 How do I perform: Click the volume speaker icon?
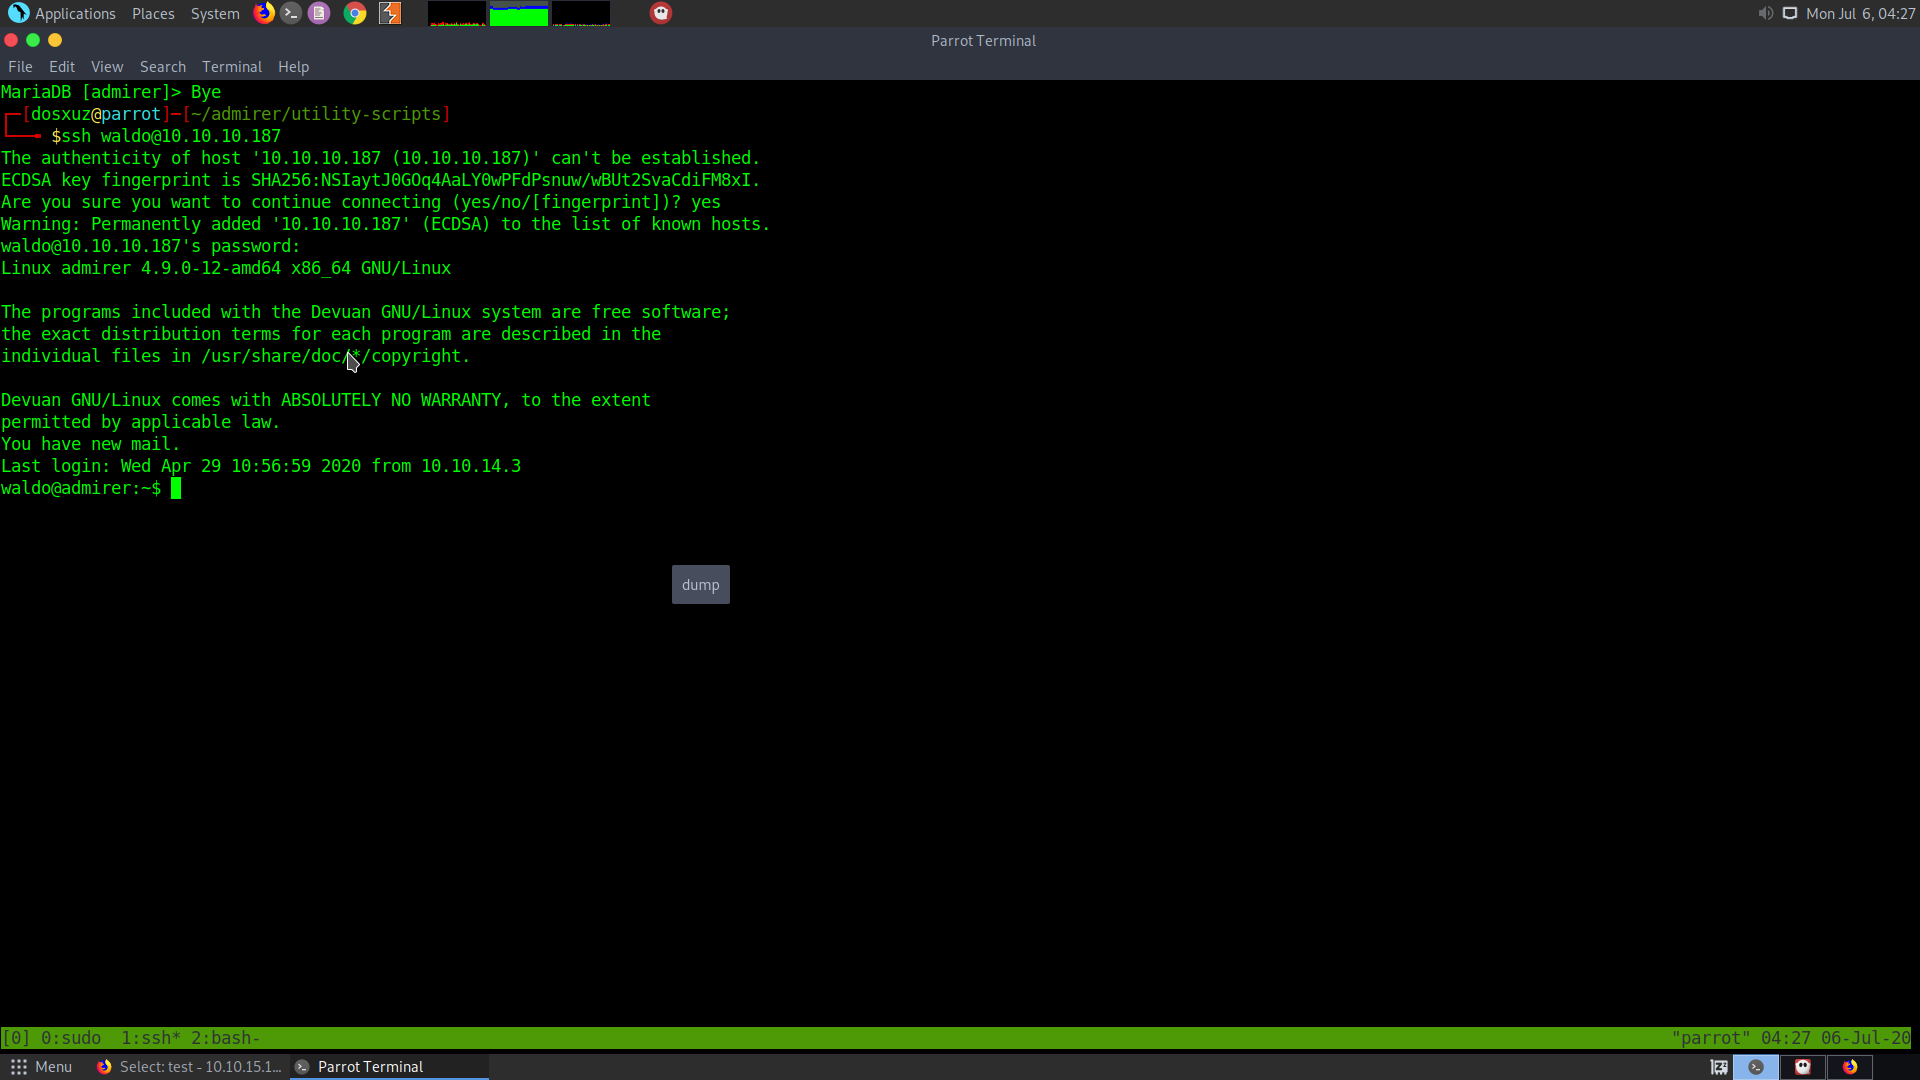(x=1765, y=13)
